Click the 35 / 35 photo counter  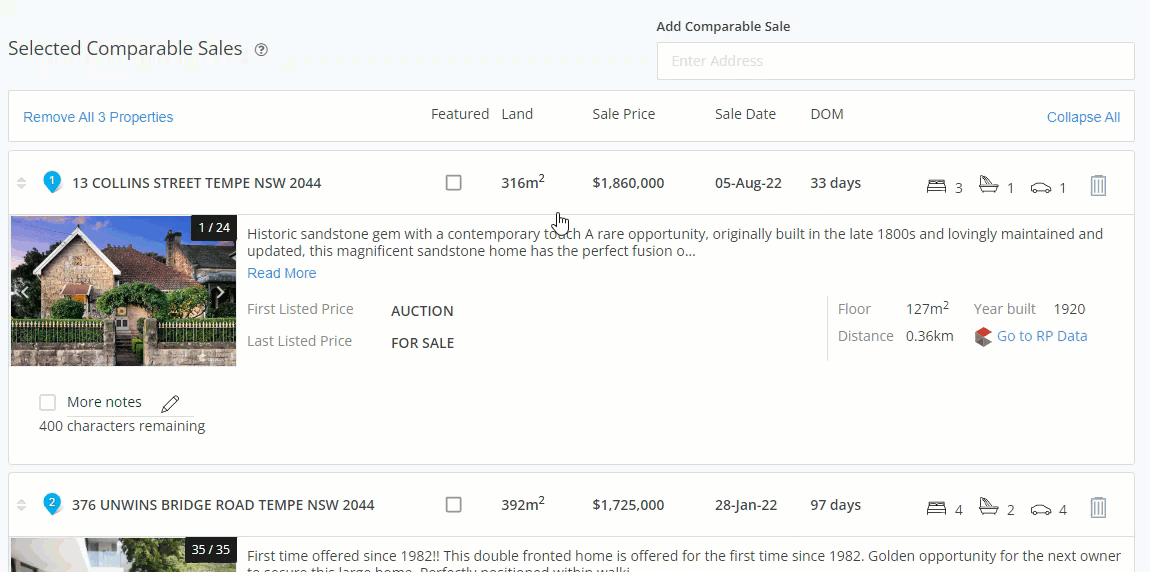pyautogui.click(x=210, y=550)
